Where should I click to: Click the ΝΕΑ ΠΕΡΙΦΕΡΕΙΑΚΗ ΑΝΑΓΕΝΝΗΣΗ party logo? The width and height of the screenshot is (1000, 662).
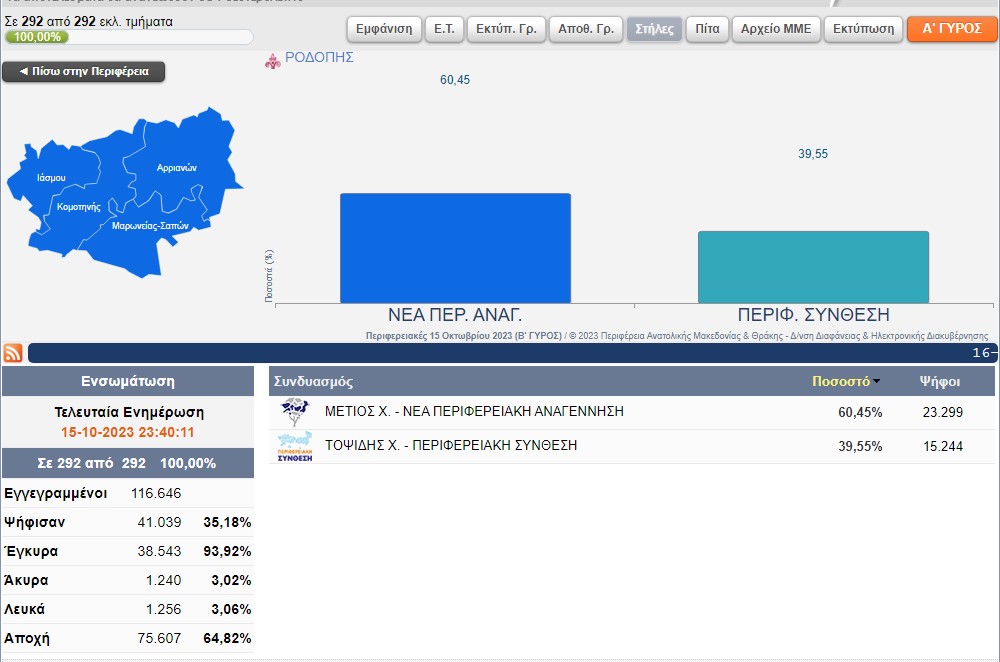(294, 412)
